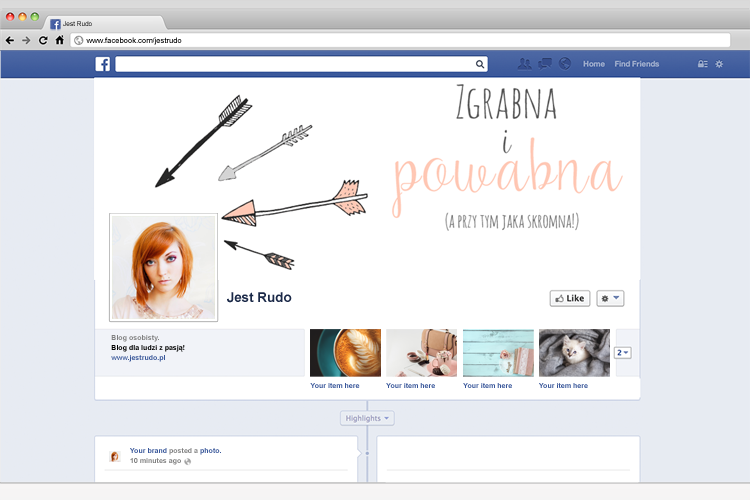
Task: Open the kitten in blanket thumbnail
Action: [574, 353]
